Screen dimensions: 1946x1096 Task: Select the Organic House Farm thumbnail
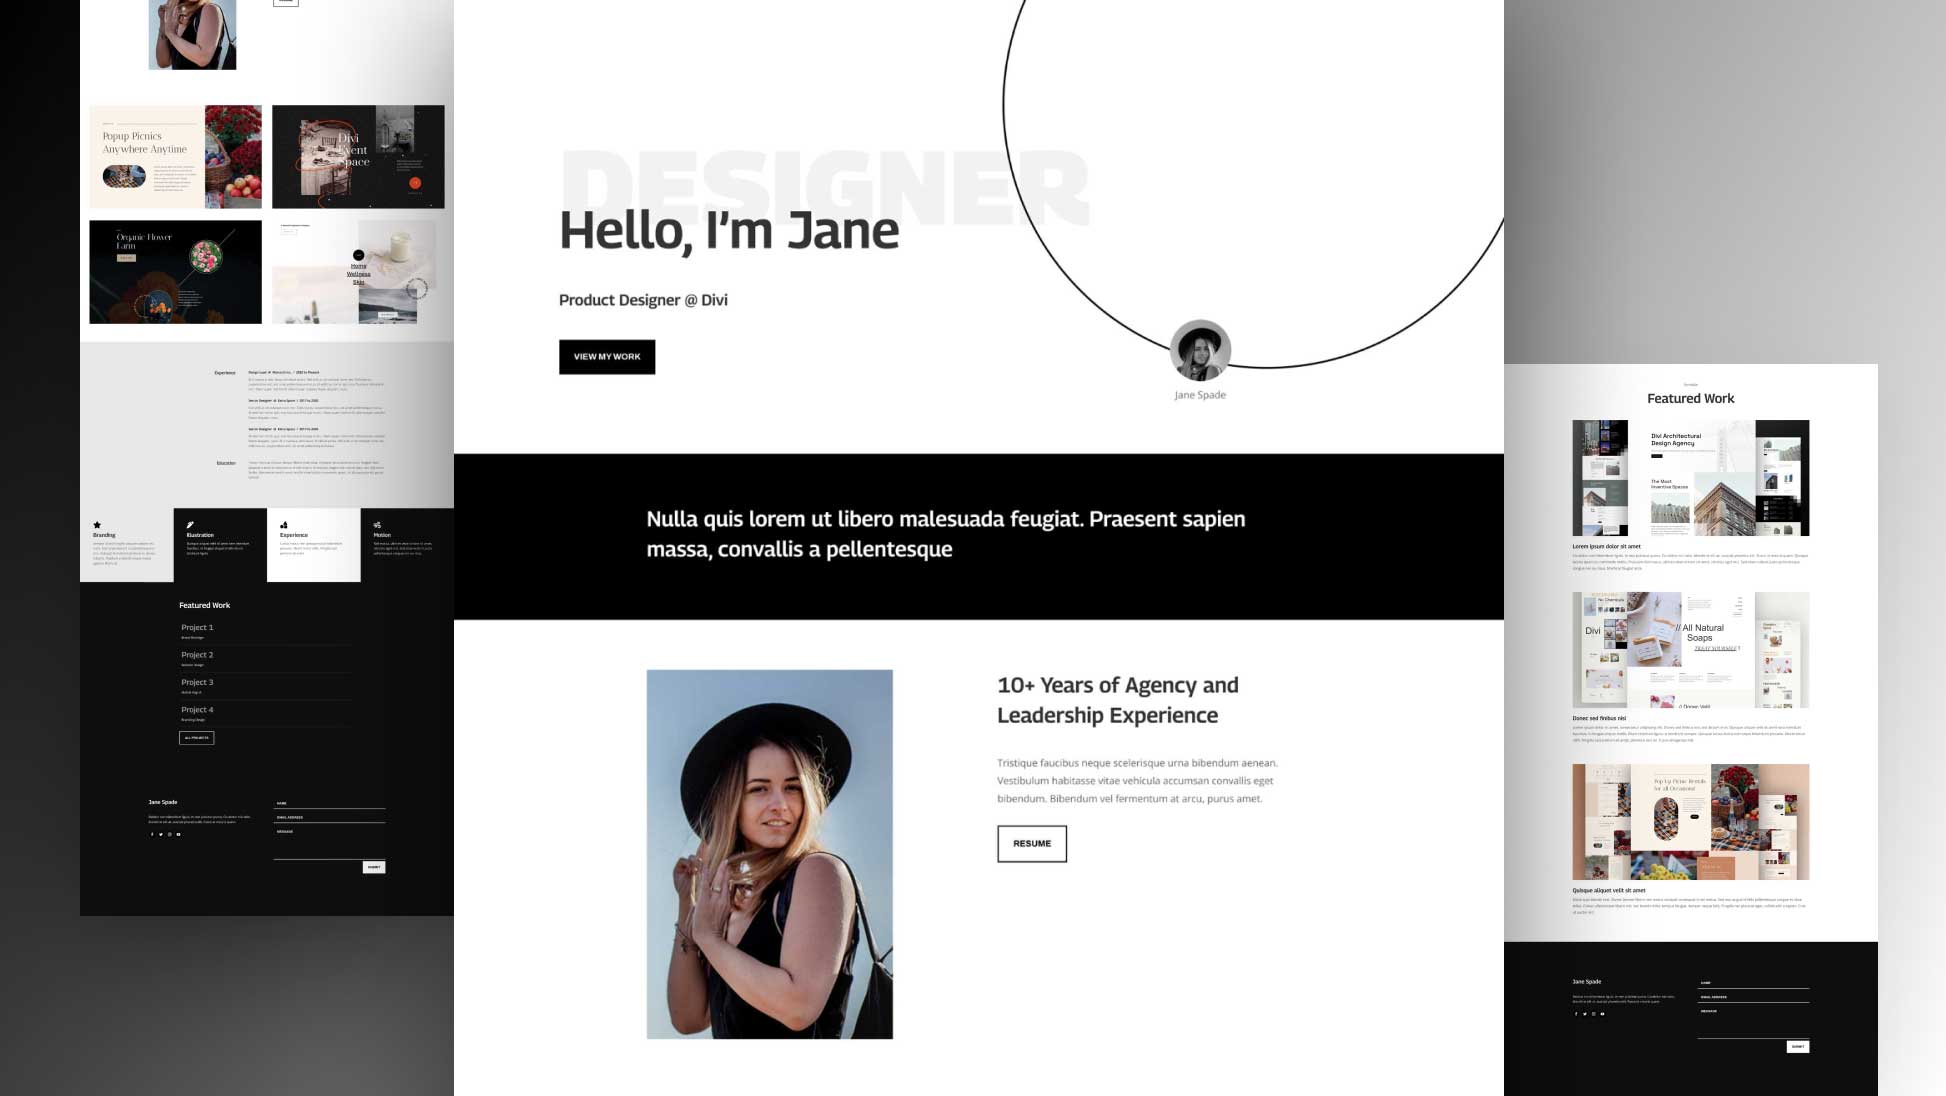tap(174, 267)
